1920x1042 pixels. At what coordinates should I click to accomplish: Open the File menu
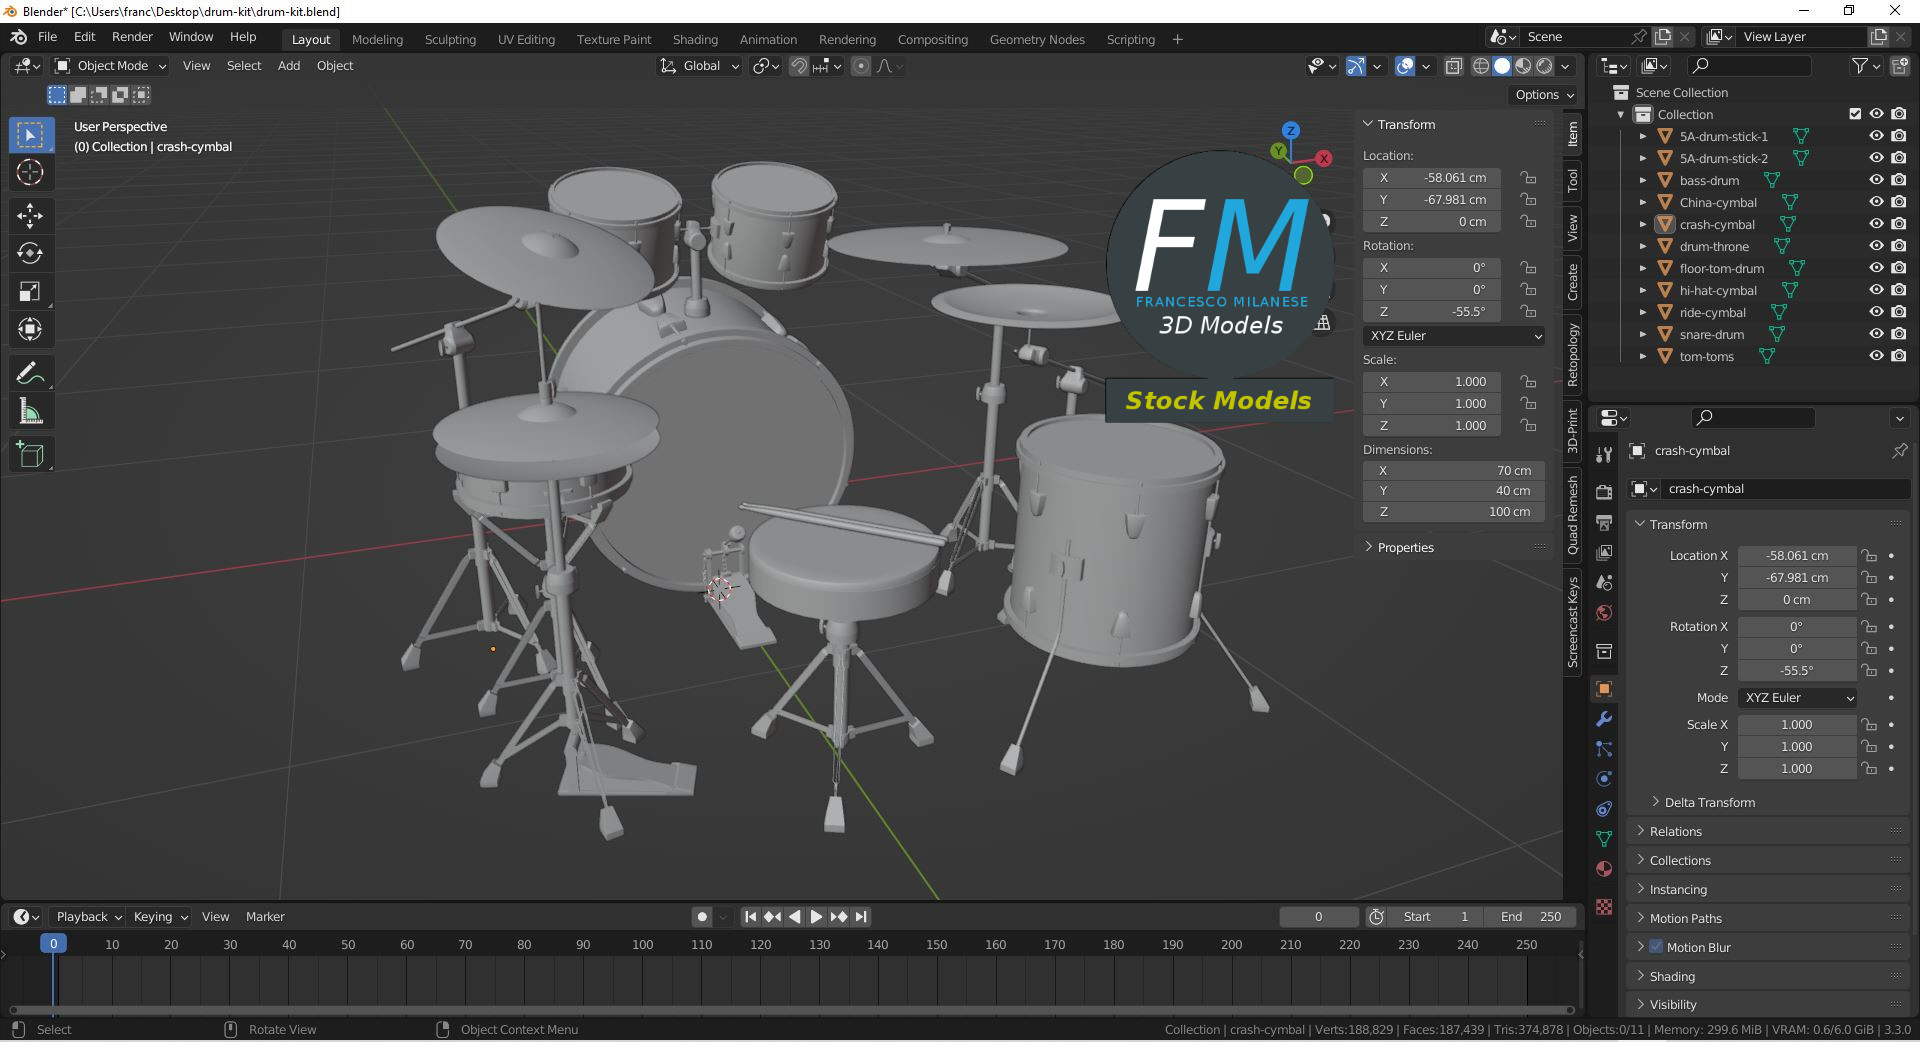tap(47, 37)
